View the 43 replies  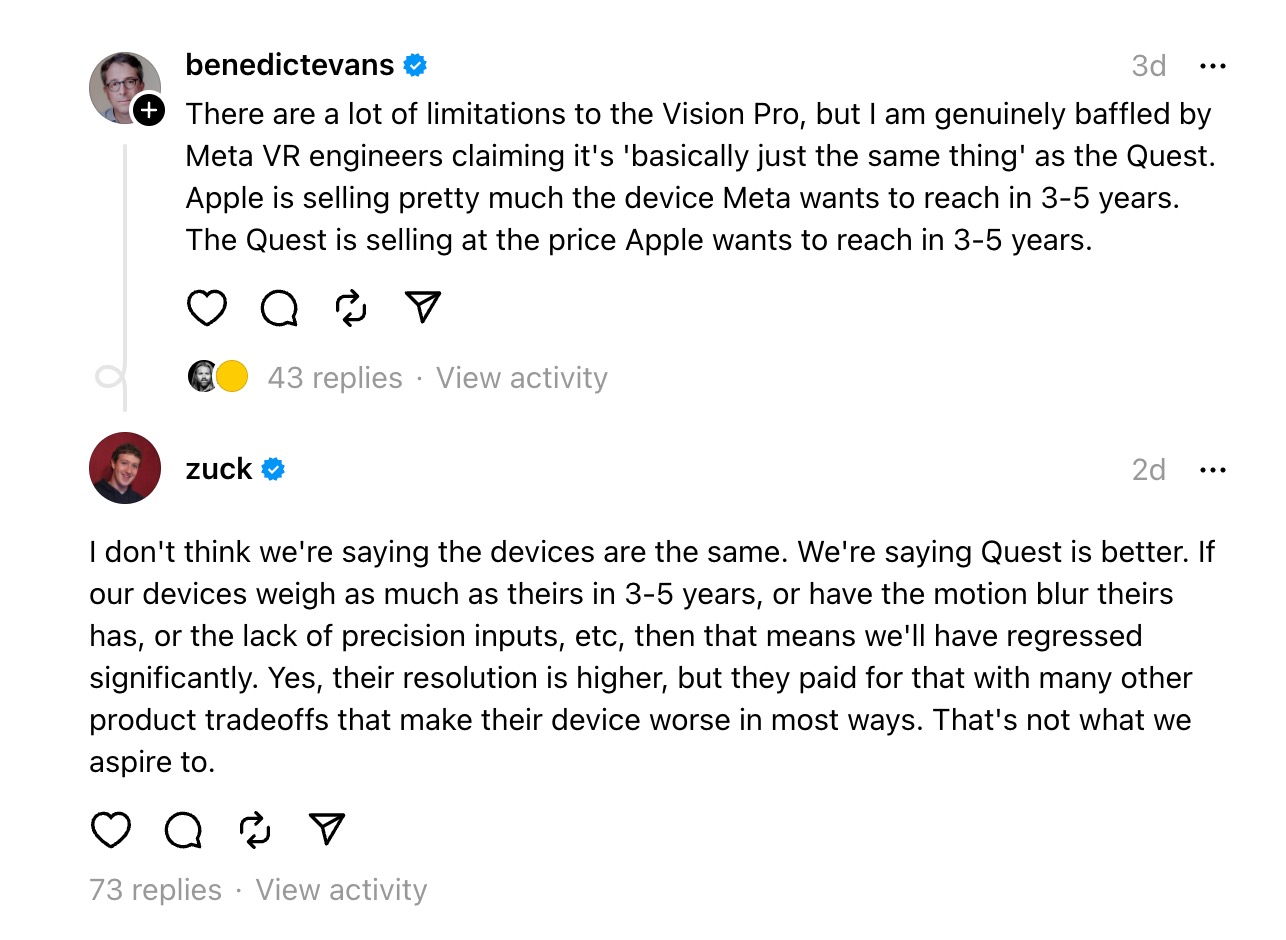pyautogui.click(x=335, y=378)
